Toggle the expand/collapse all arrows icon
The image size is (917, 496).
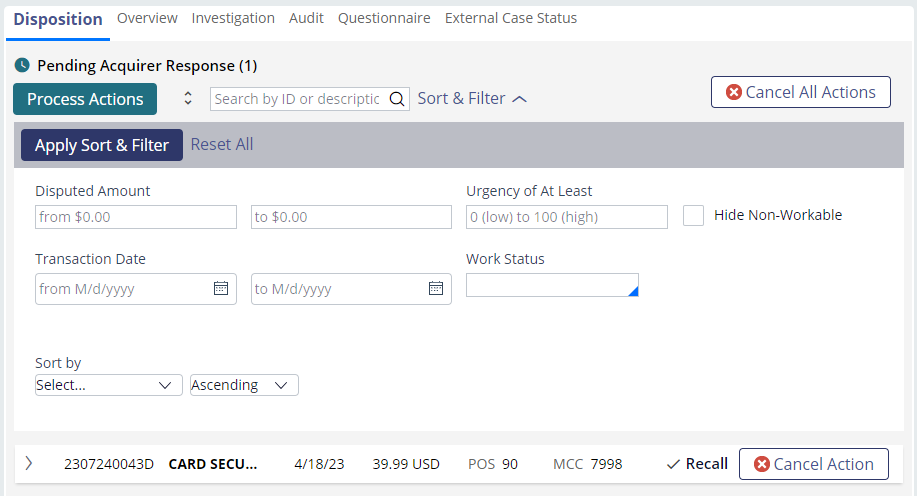click(188, 98)
